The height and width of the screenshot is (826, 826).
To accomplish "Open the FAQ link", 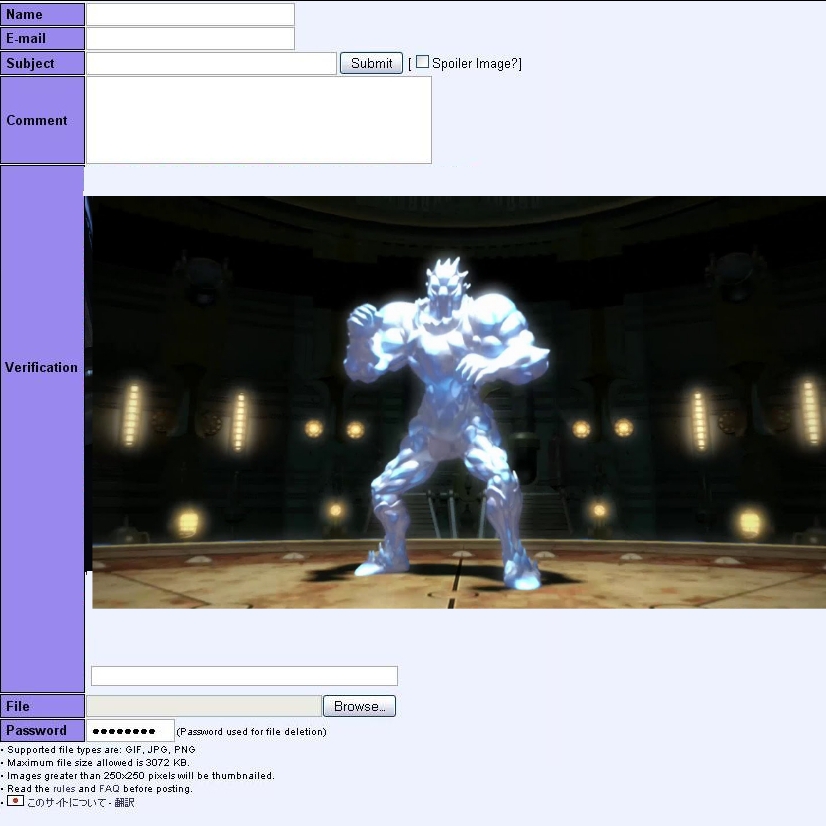I will click(x=109, y=789).
